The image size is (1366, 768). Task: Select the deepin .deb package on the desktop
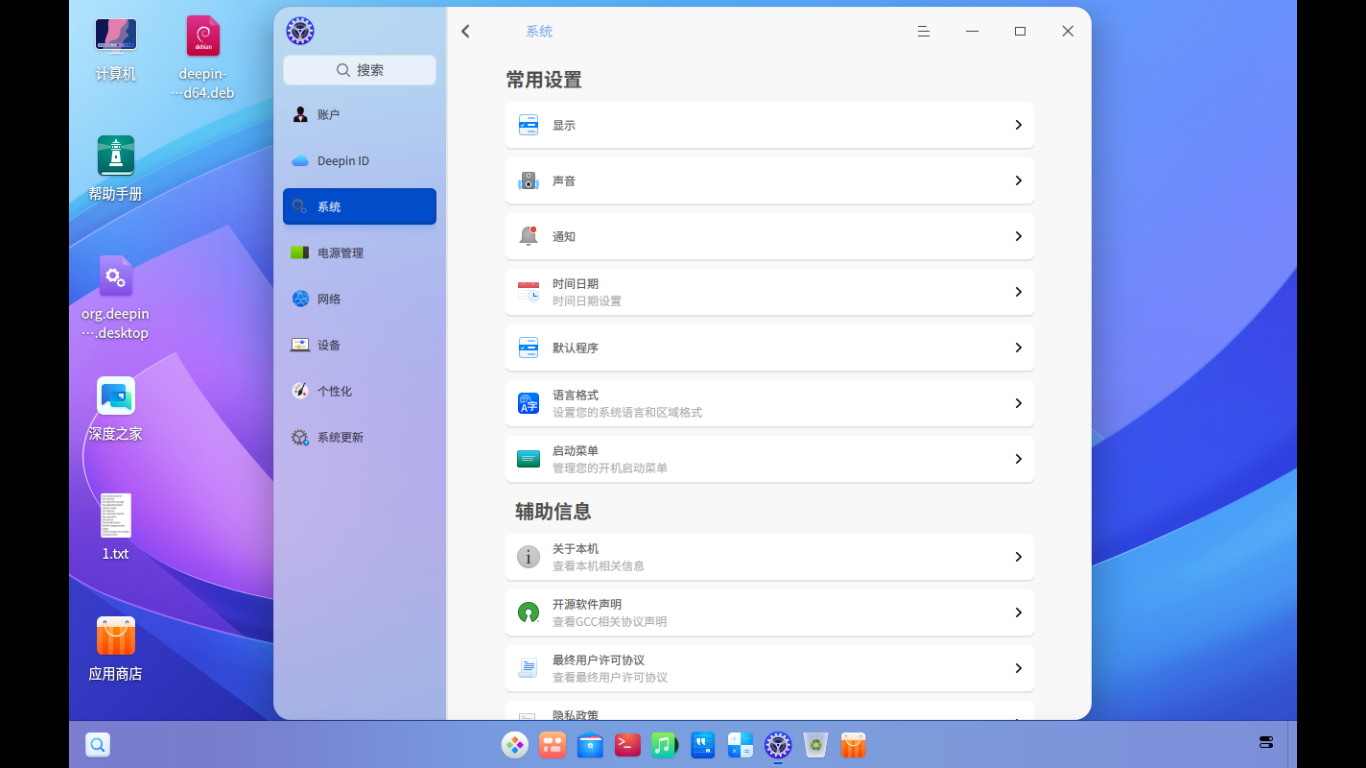click(203, 58)
